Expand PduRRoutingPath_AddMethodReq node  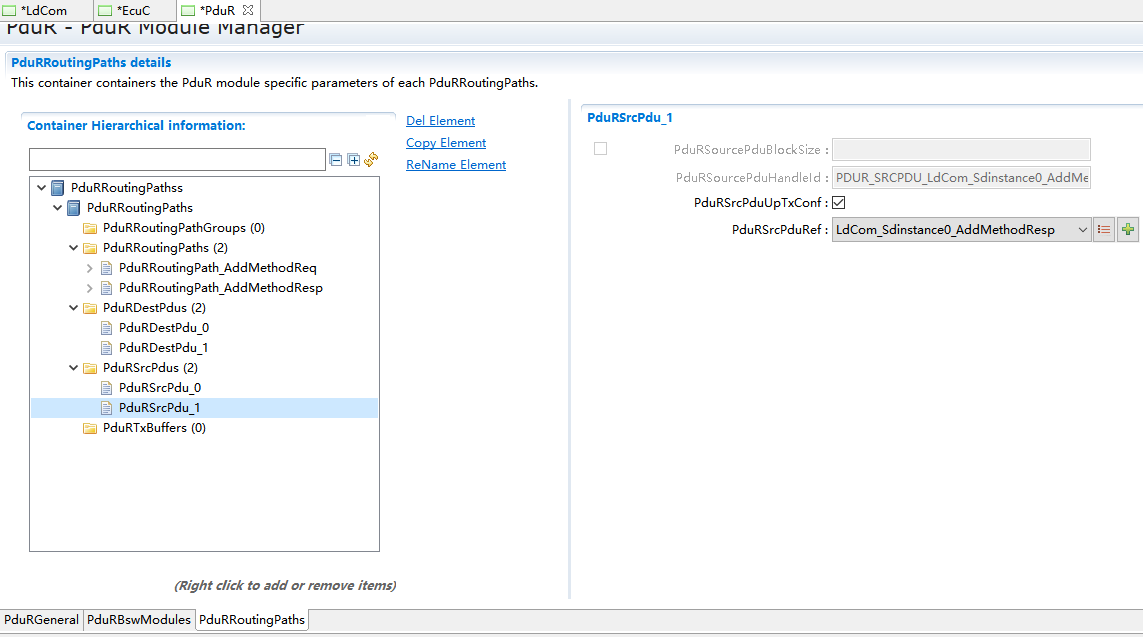pyautogui.click(x=90, y=268)
